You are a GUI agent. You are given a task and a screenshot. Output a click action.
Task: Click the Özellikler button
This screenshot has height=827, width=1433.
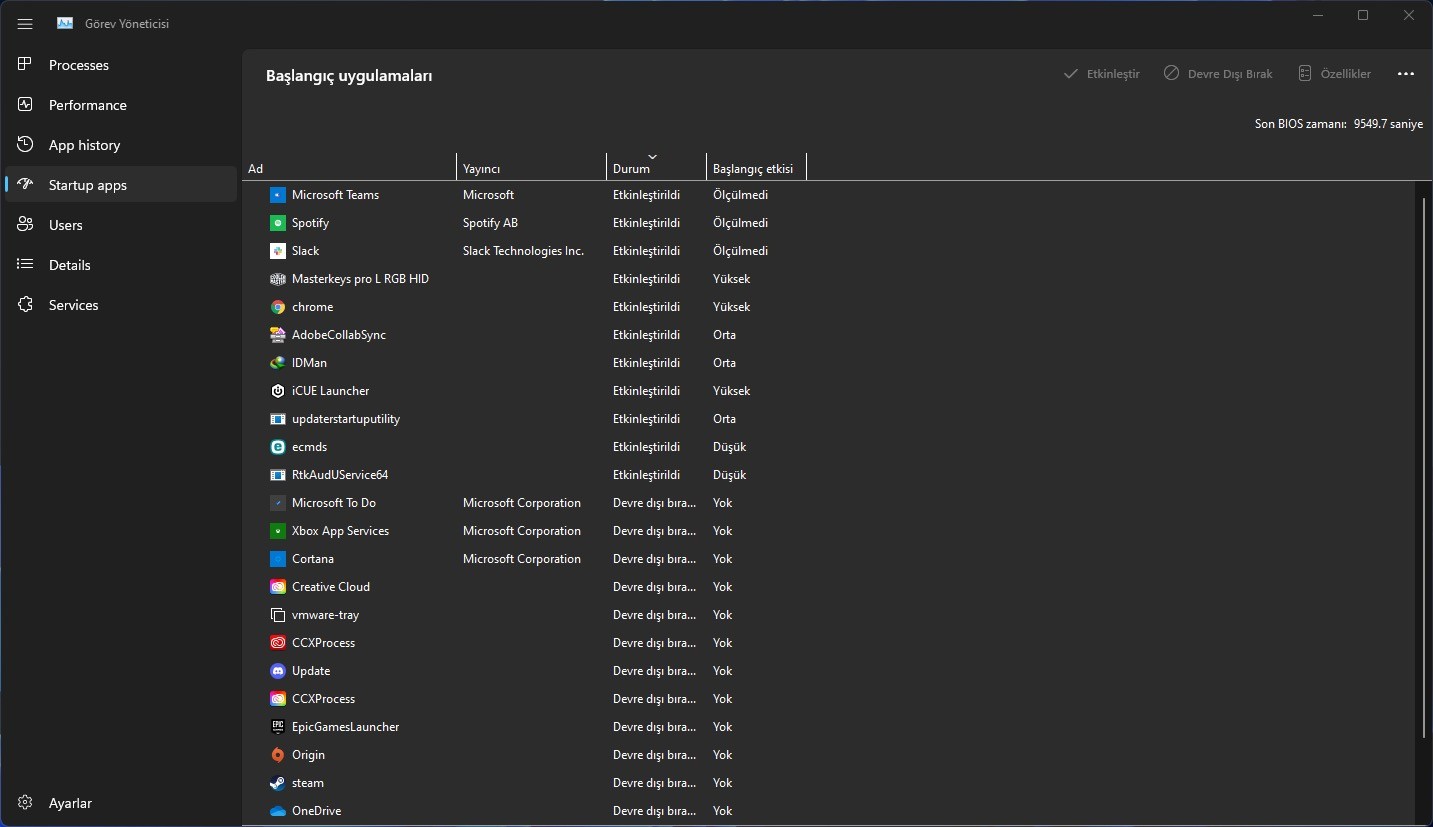point(1334,74)
